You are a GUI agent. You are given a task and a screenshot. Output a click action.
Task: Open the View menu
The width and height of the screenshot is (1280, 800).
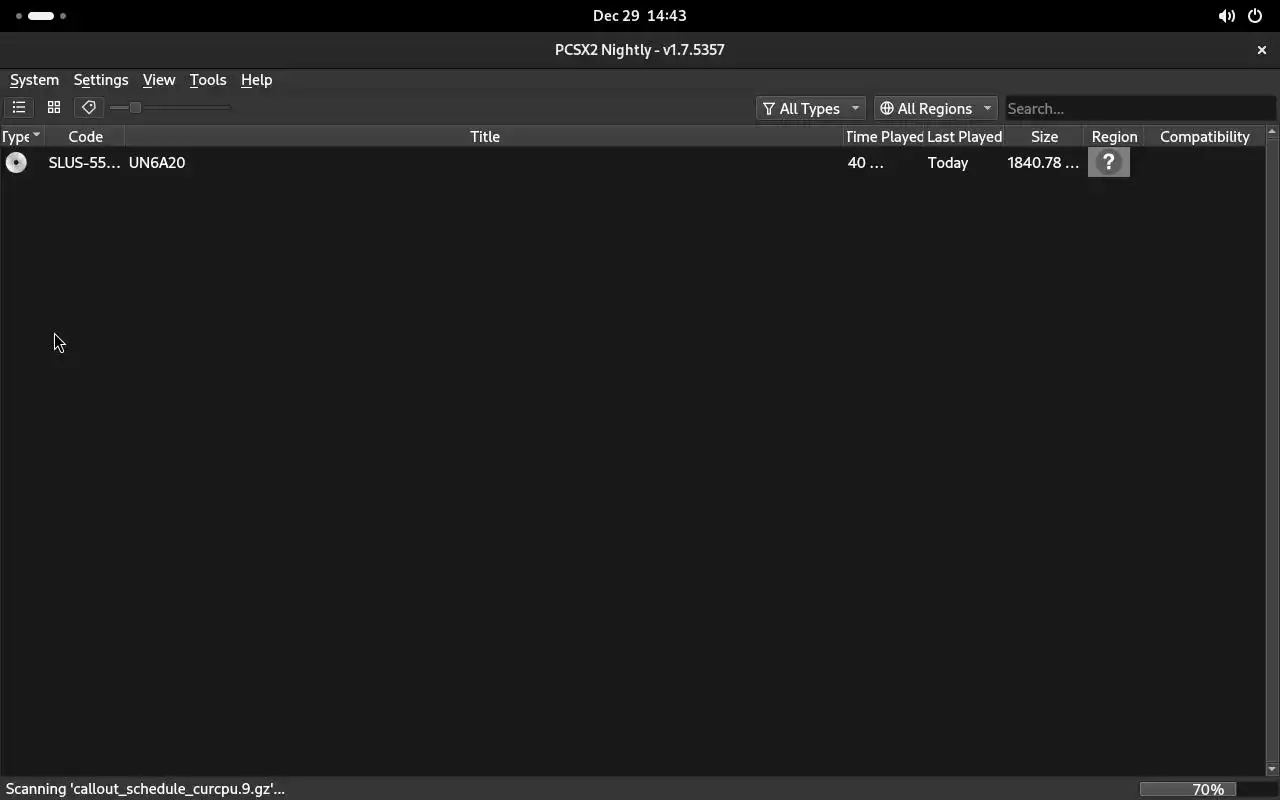pyautogui.click(x=159, y=80)
